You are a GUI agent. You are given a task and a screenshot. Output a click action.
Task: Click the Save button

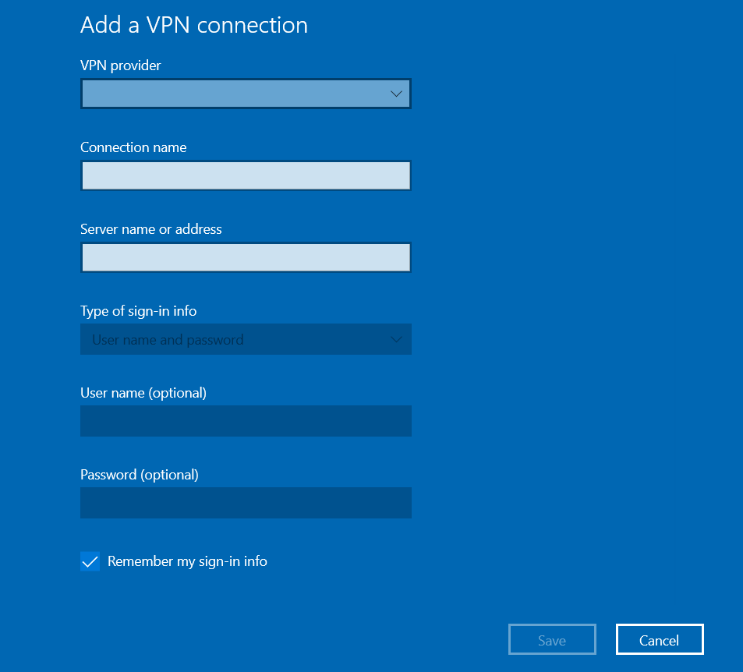pos(552,640)
